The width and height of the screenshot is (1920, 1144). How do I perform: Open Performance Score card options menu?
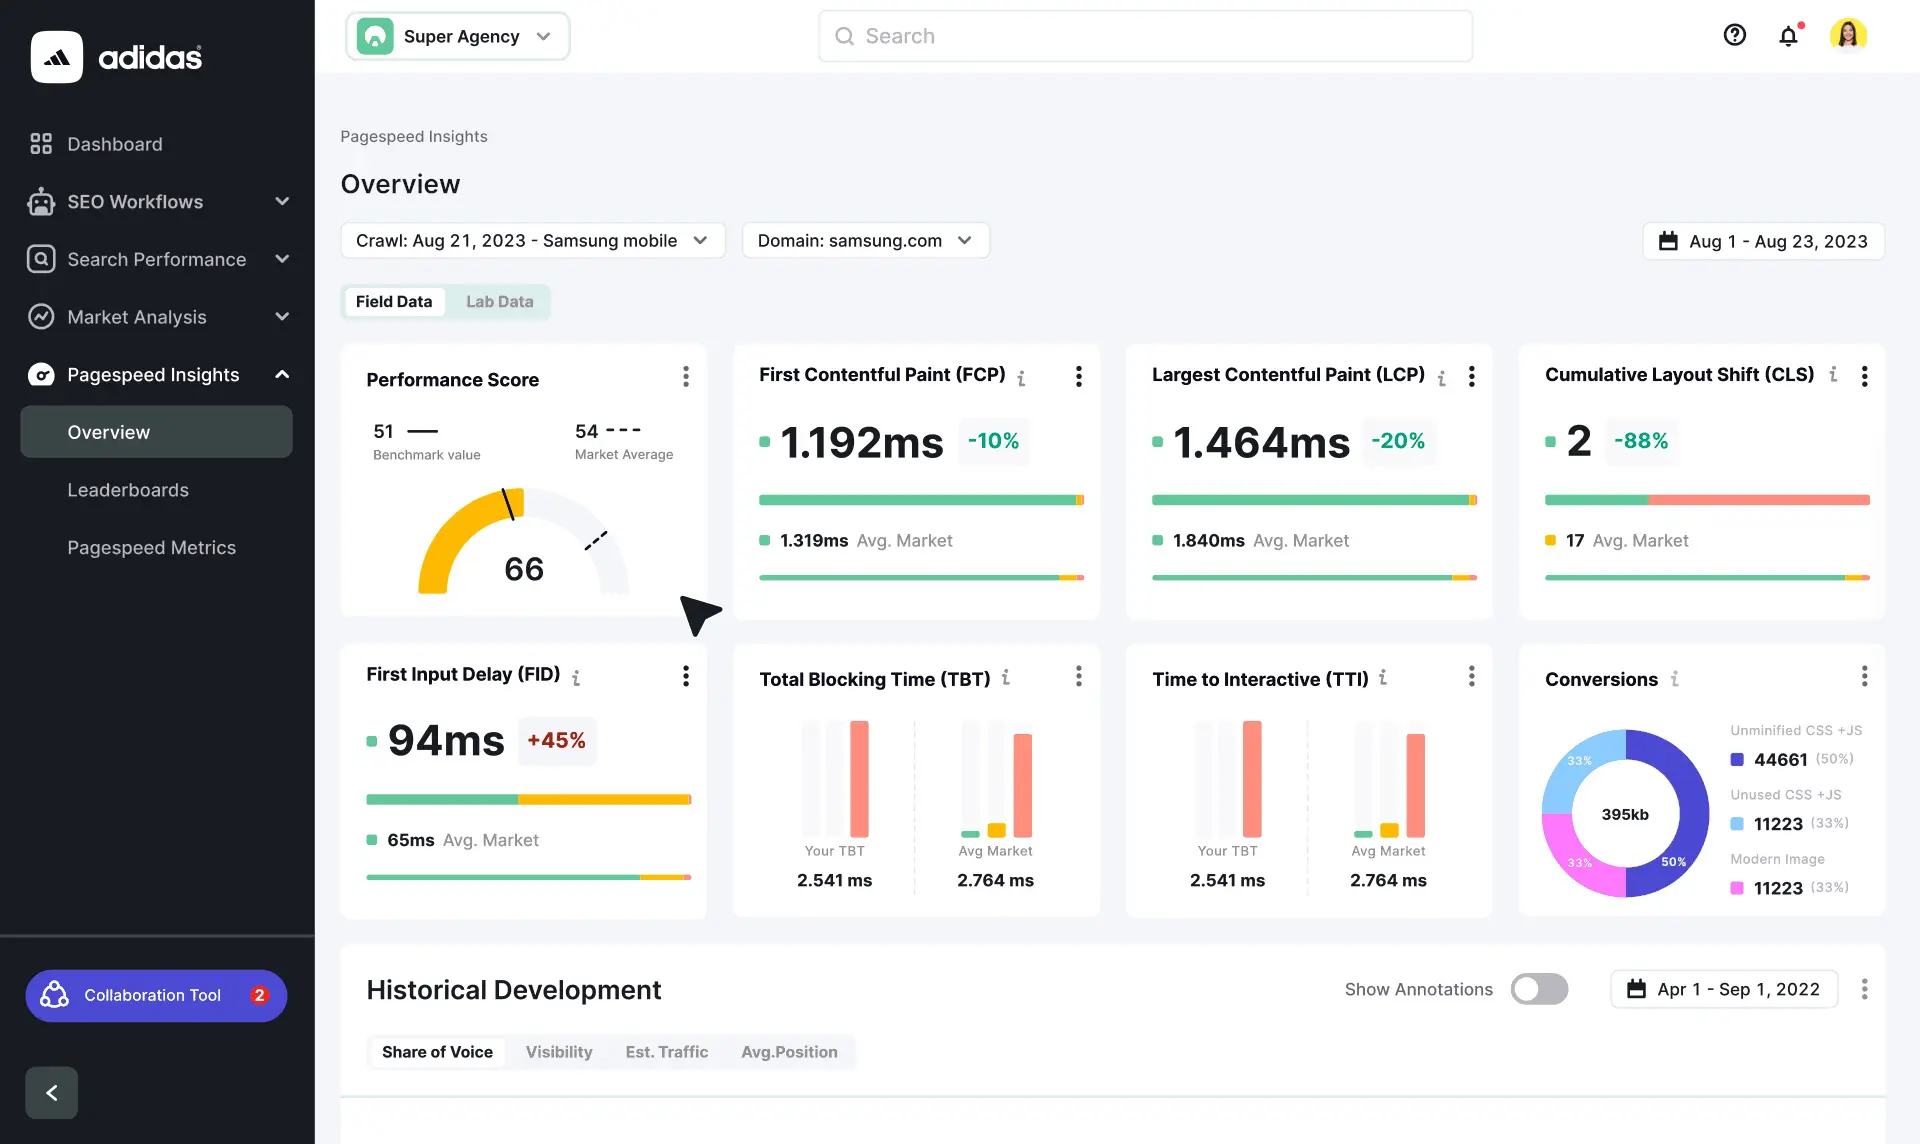[x=685, y=377]
